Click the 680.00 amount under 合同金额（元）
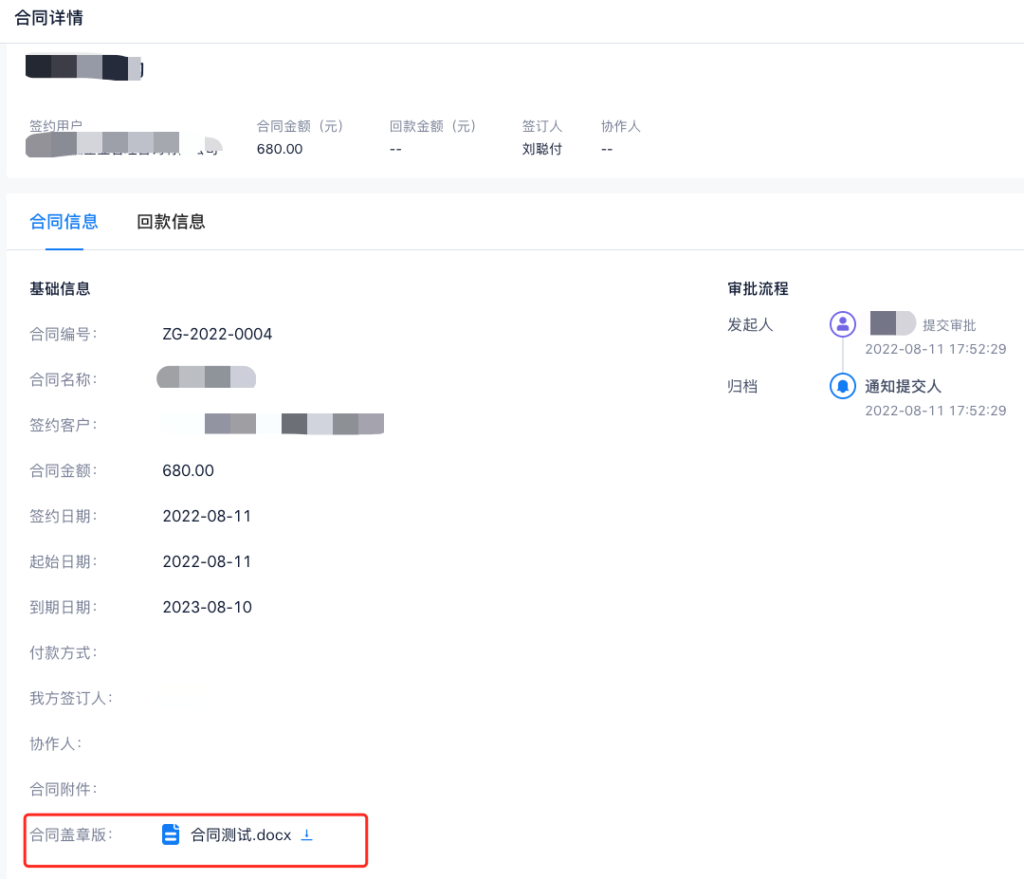The width and height of the screenshot is (1024, 879). click(x=280, y=149)
